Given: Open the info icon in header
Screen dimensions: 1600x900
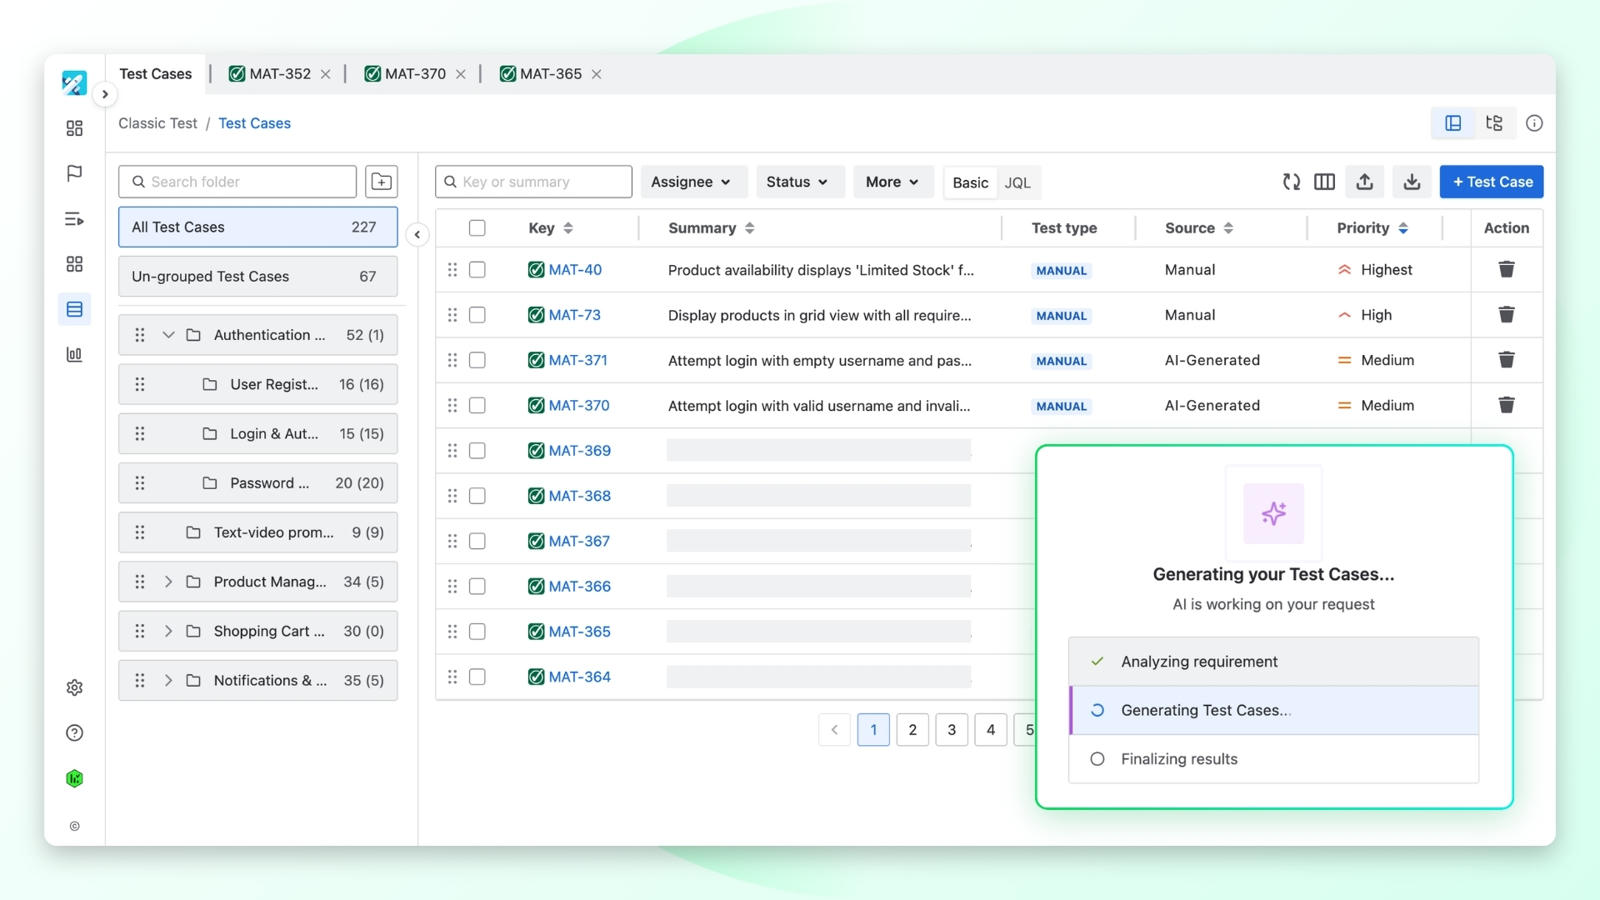Looking at the screenshot, I should (1534, 123).
